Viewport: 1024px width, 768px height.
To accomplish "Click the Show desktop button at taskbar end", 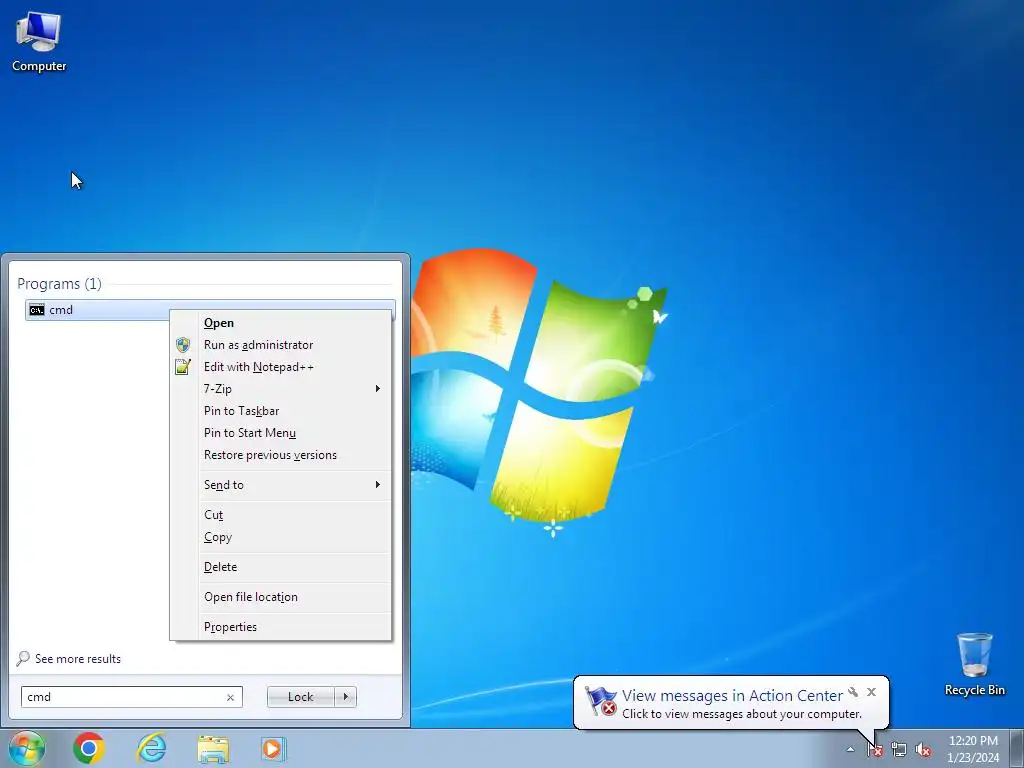I will [1017, 748].
